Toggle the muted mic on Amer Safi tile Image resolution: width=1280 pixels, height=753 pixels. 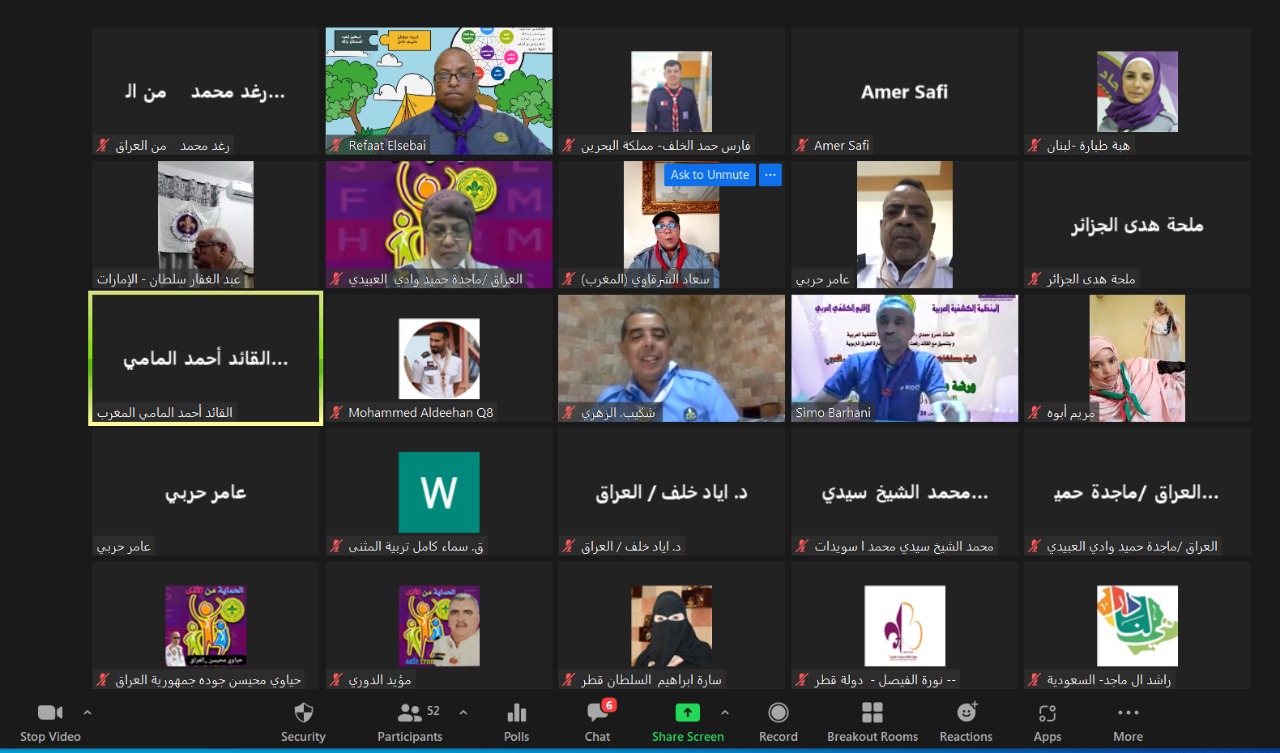(x=803, y=145)
